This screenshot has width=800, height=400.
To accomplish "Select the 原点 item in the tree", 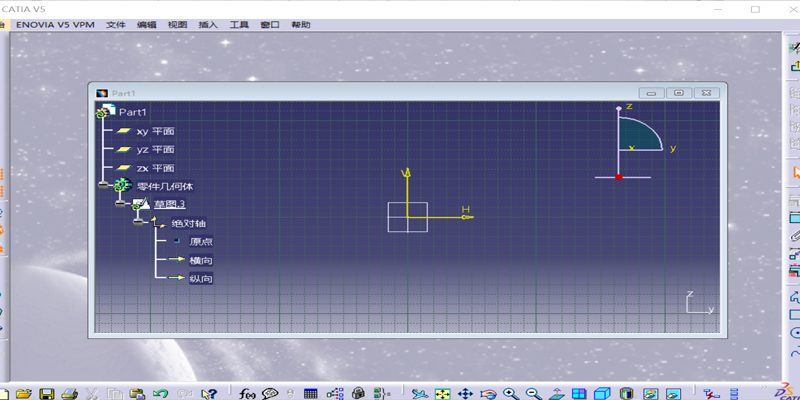I will (x=201, y=241).
